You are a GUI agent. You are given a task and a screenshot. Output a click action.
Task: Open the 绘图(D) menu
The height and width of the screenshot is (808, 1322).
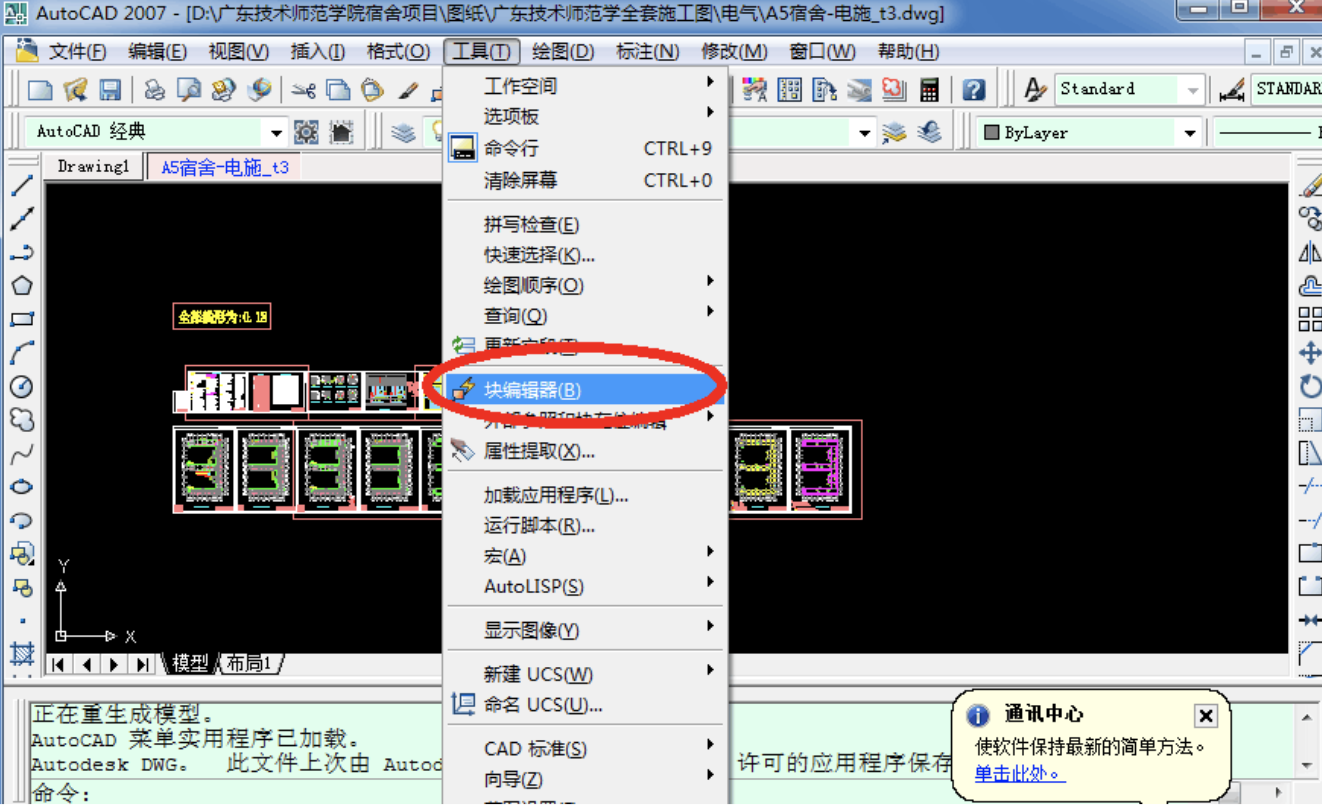tap(563, 51)
